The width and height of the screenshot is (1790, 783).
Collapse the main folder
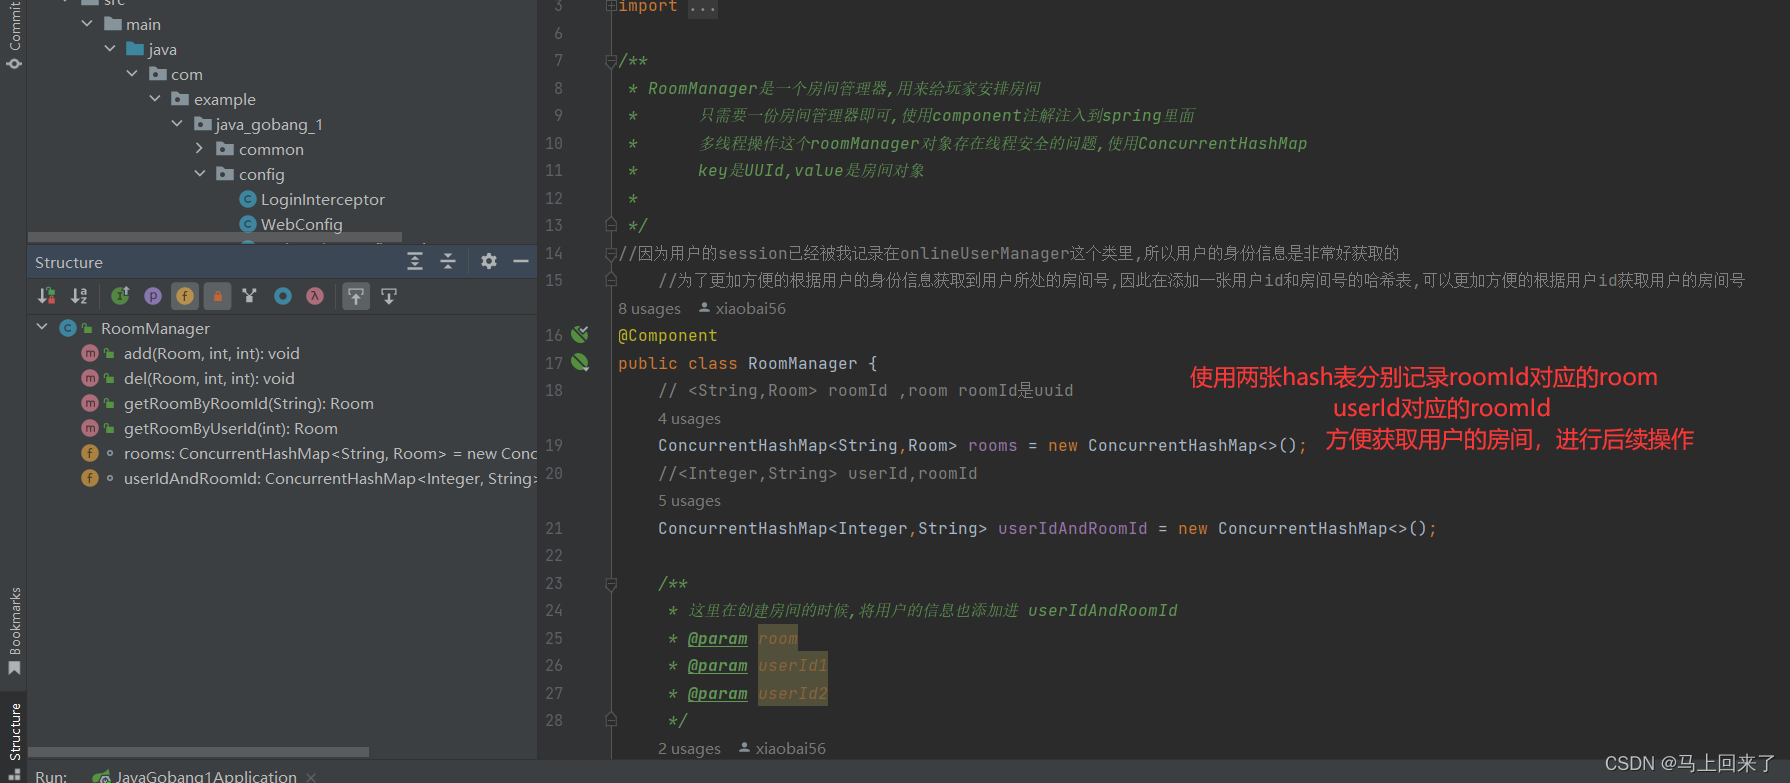(x=87, y=23)
